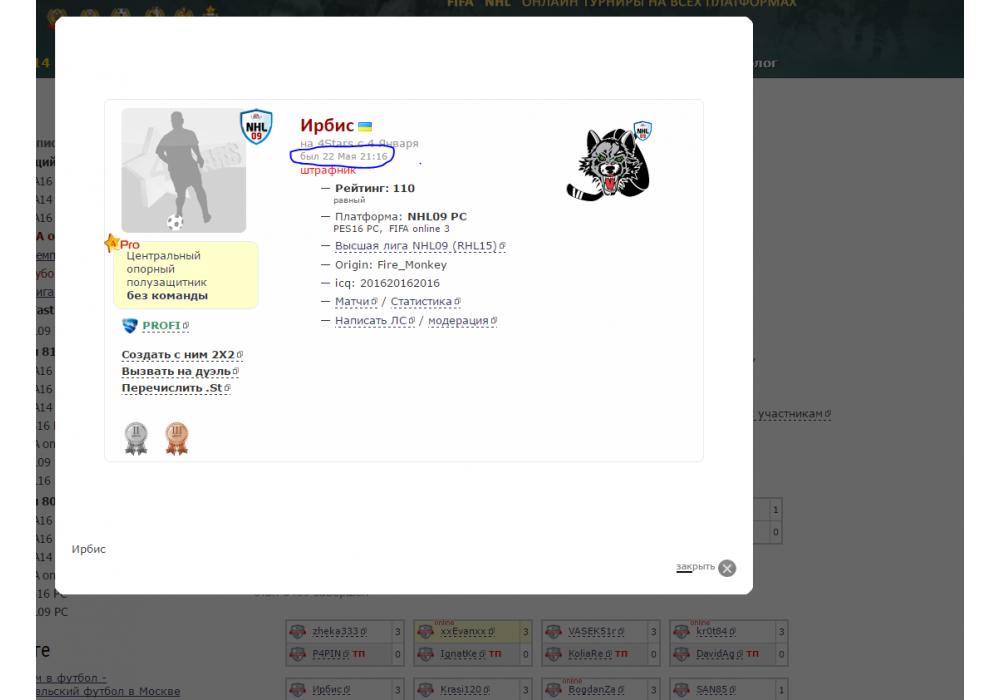
Task: Click без команды text in yellow box
Action: [x=167, y=295]
